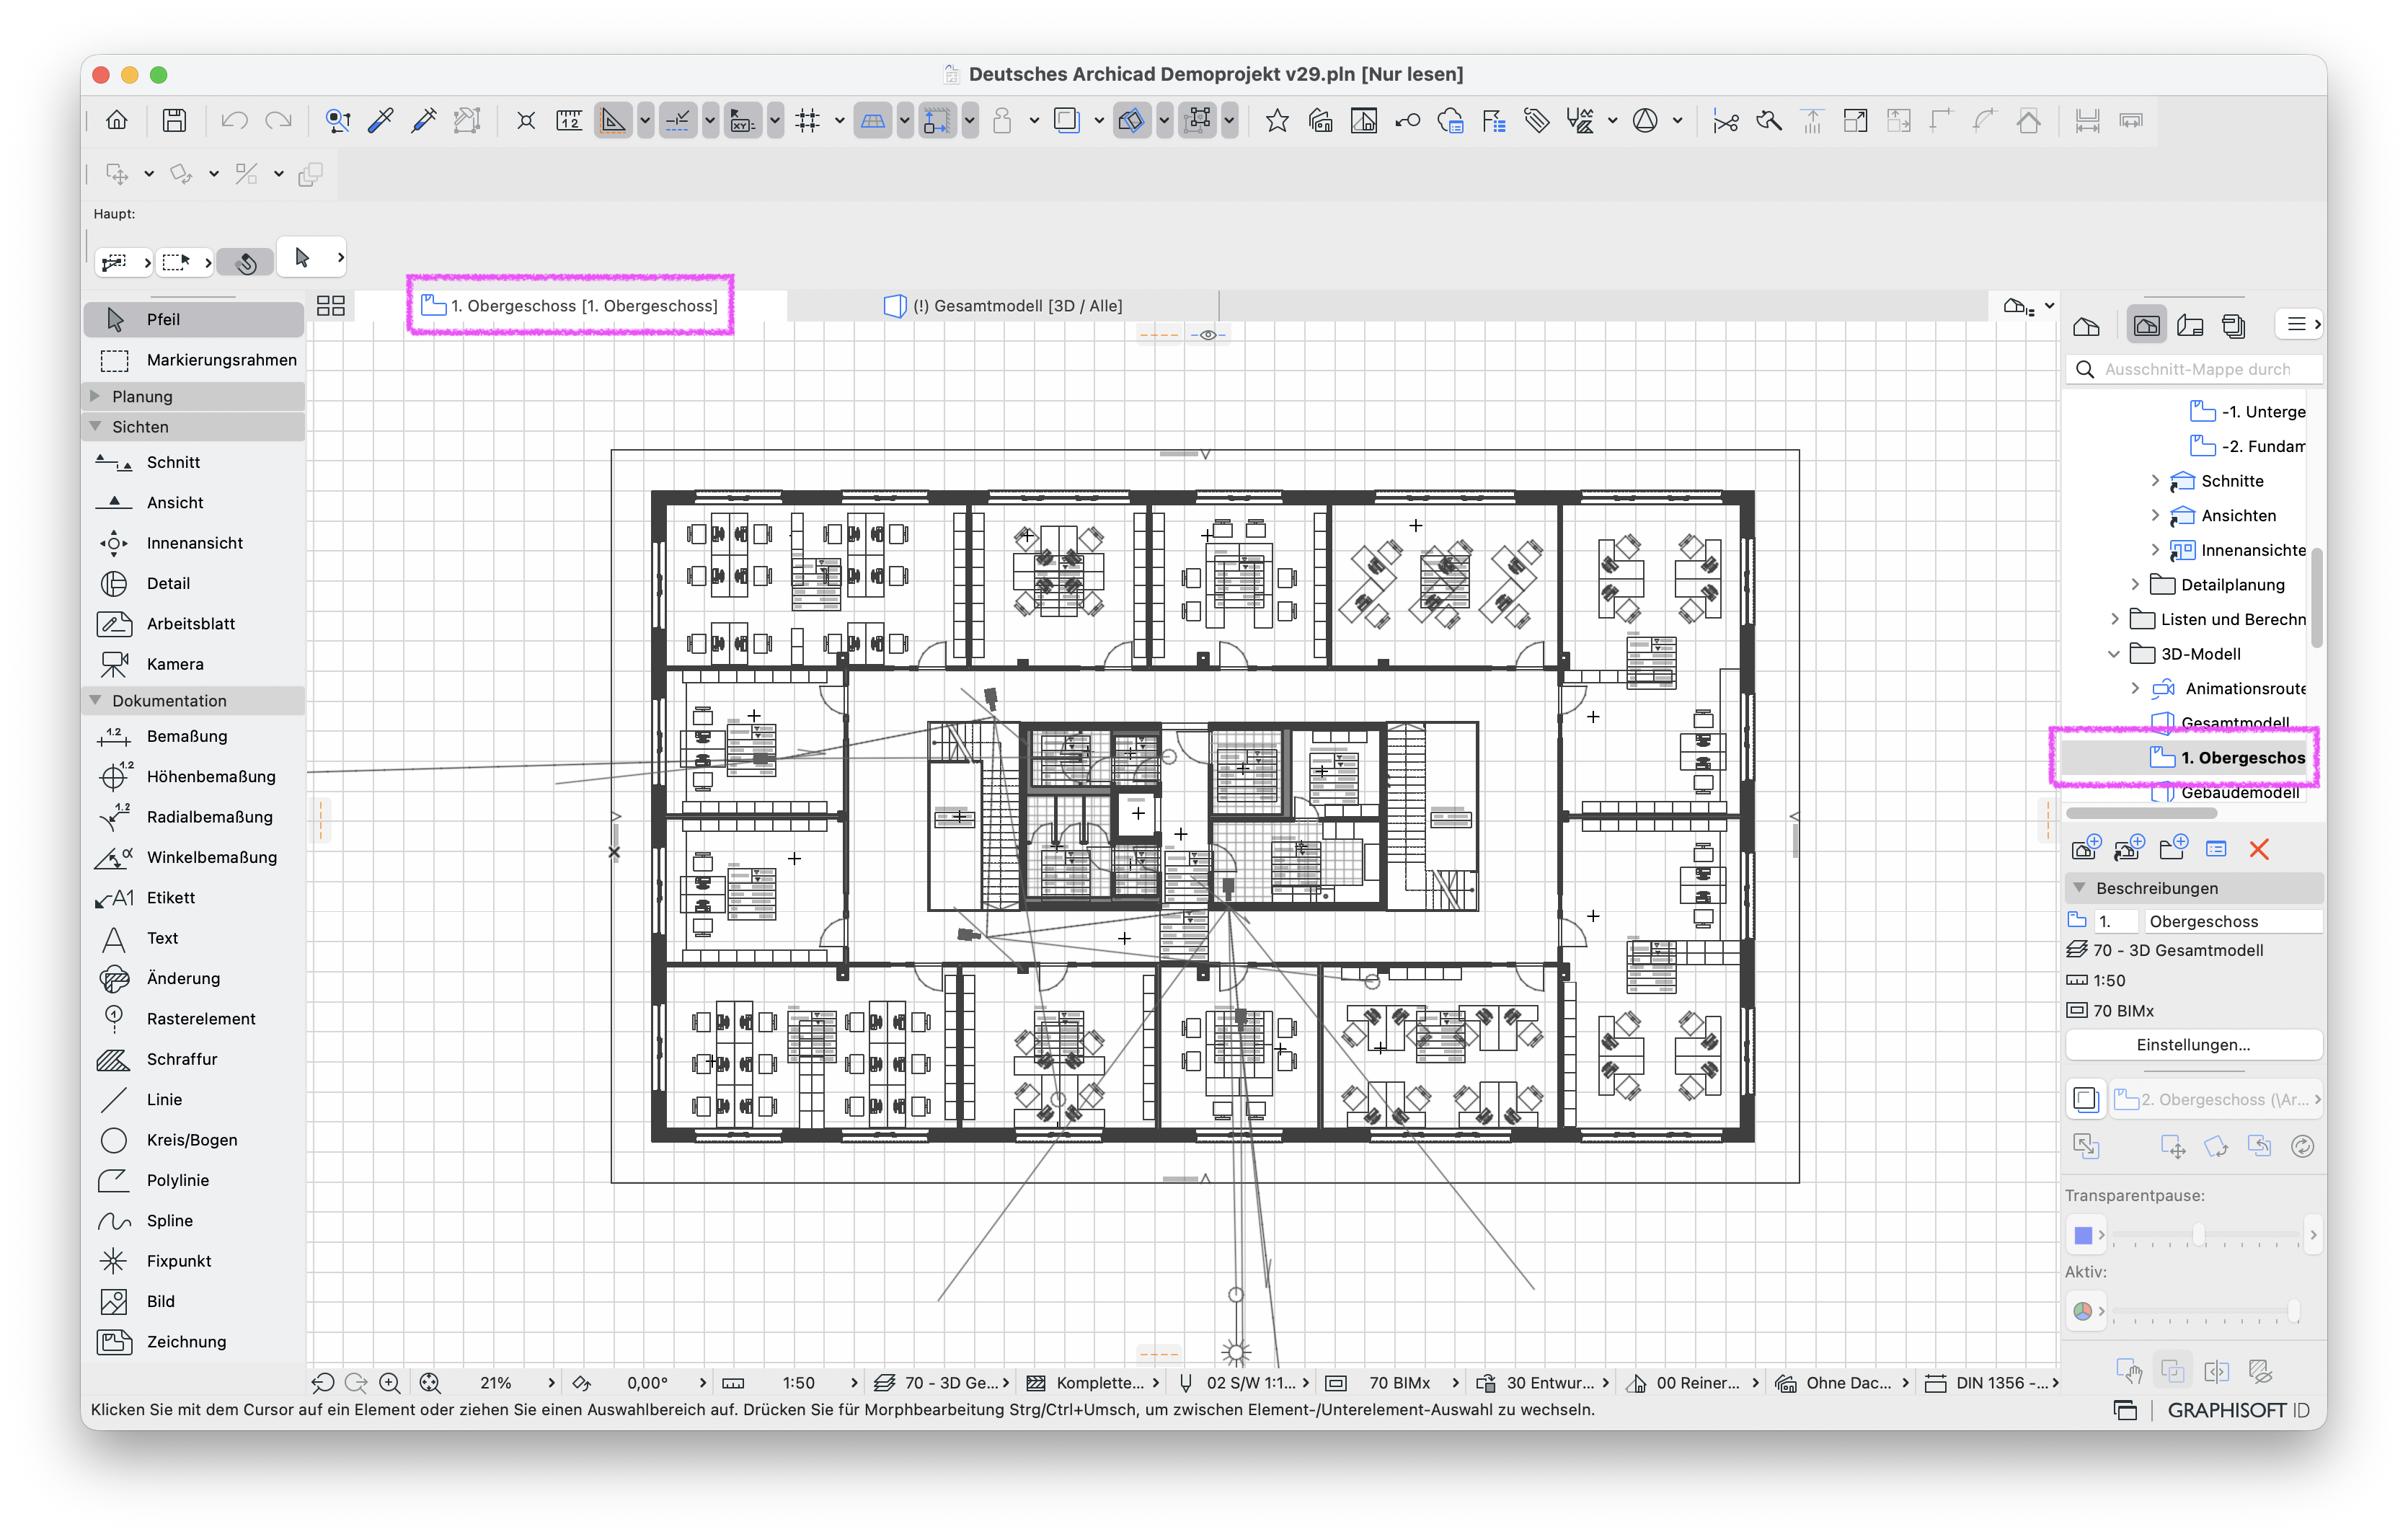Image resolution: width=2408 pixels, height=1537 pixels.
Task: Click the DIN 1356 dimension standard button
Action: (1991, 1383)
